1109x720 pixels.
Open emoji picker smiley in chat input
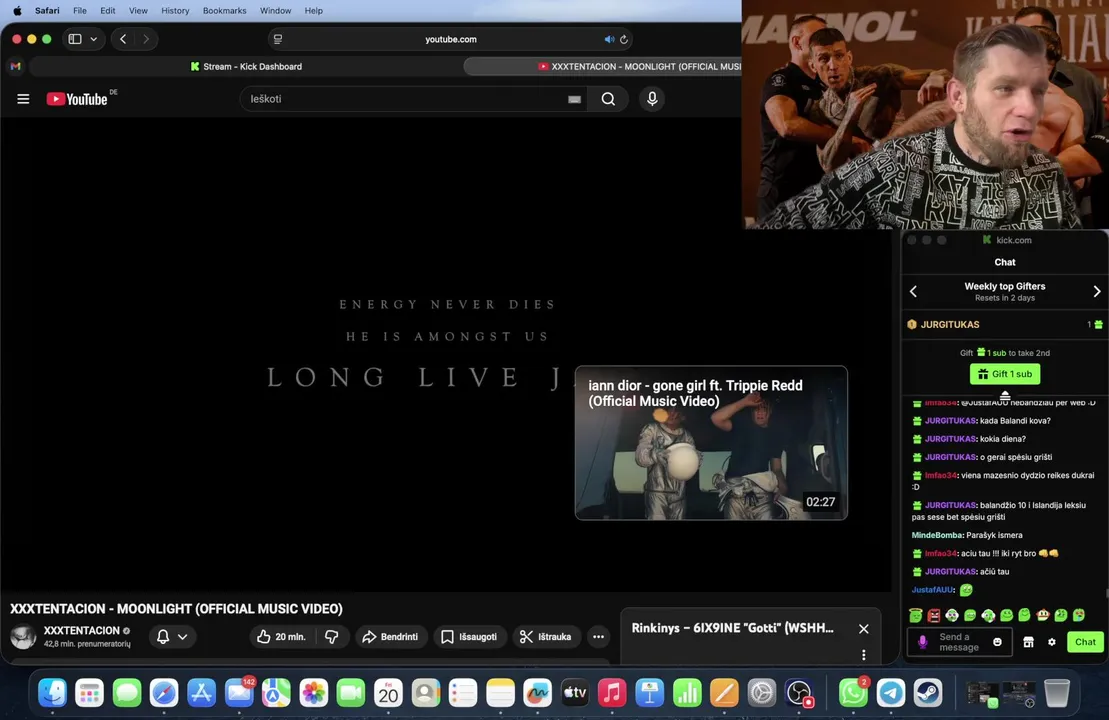pos(997,642)
